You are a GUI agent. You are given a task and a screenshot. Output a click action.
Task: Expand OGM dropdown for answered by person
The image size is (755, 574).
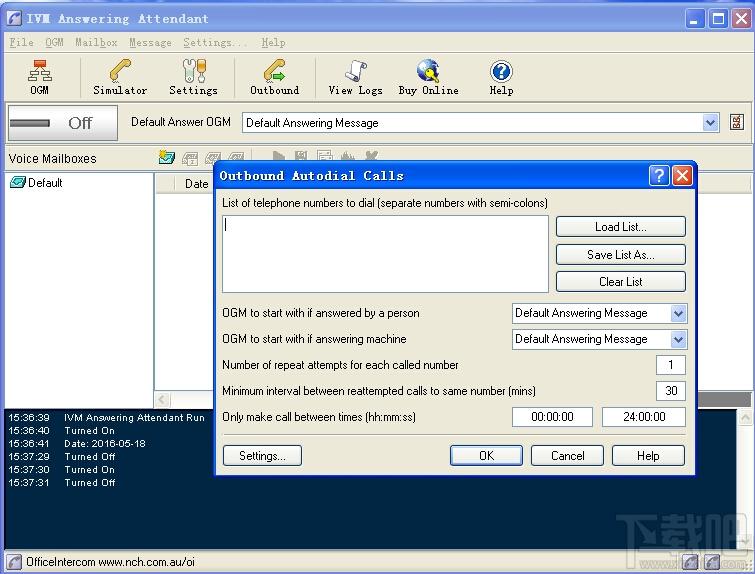click(678, 313)
